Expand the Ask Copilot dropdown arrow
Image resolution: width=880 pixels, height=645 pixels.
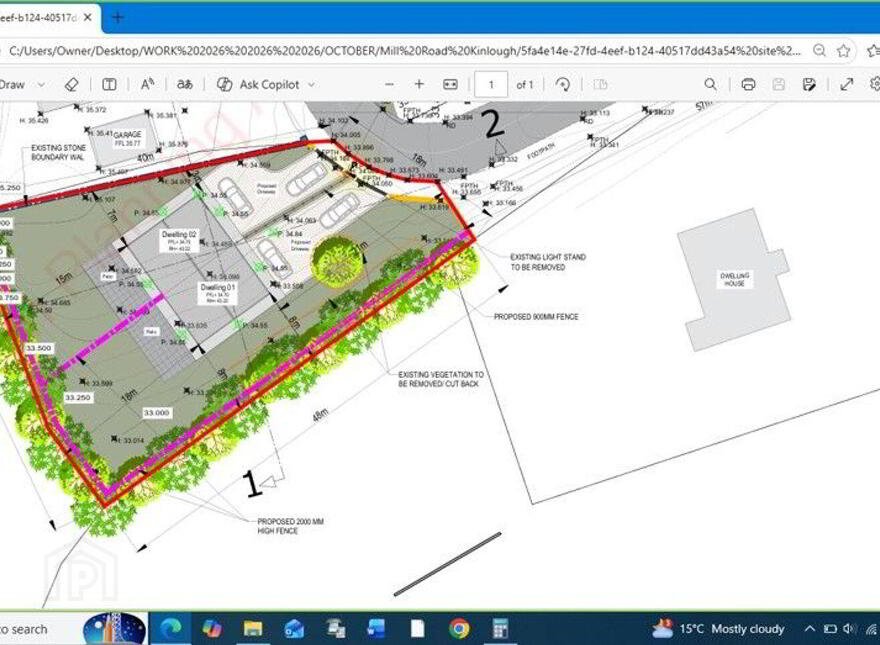(311, 85)
